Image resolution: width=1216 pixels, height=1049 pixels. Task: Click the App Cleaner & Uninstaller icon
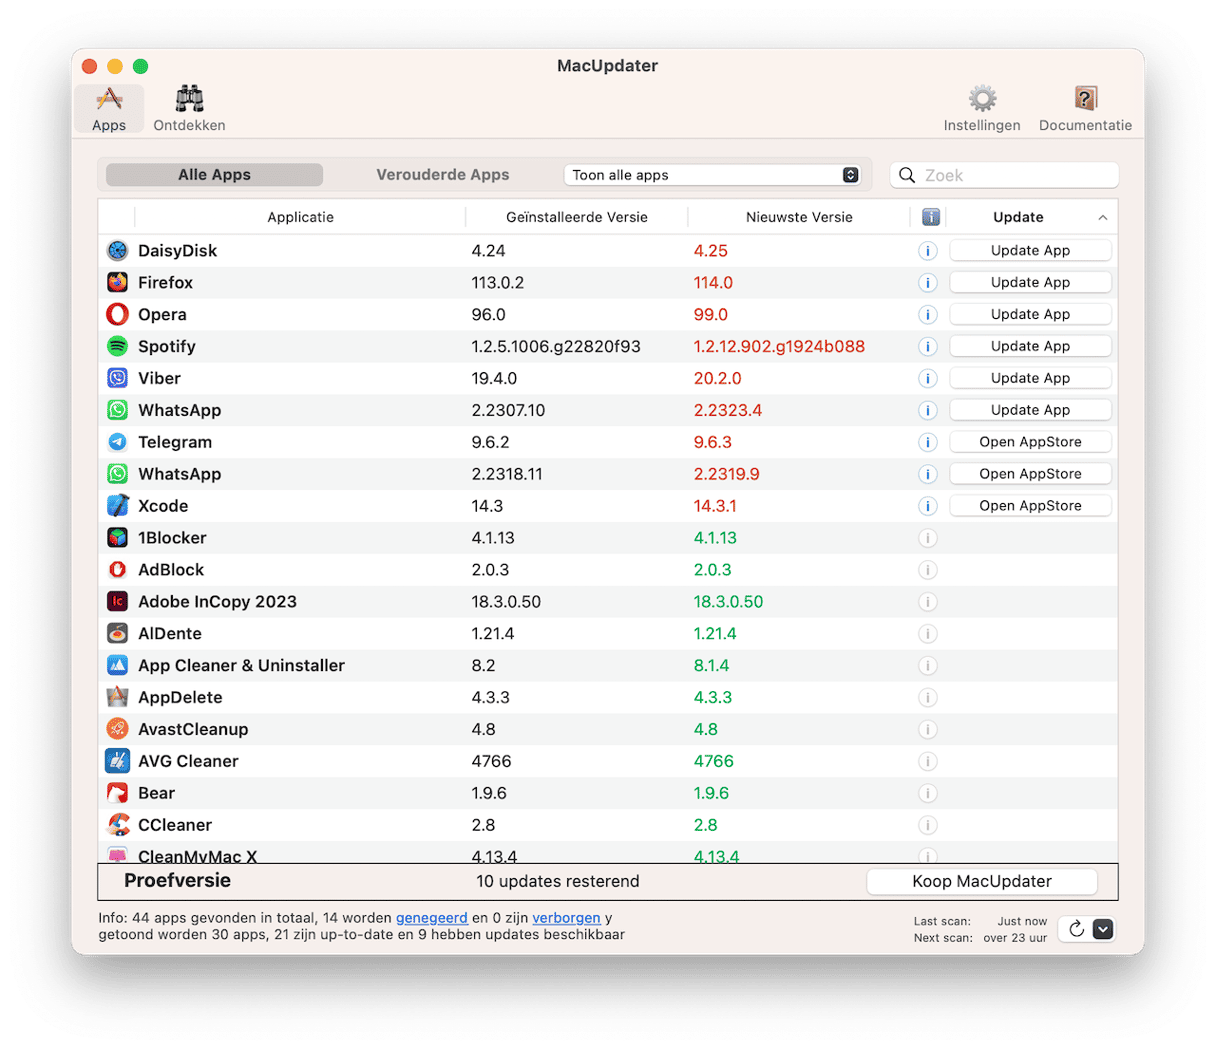pos(117,666)
